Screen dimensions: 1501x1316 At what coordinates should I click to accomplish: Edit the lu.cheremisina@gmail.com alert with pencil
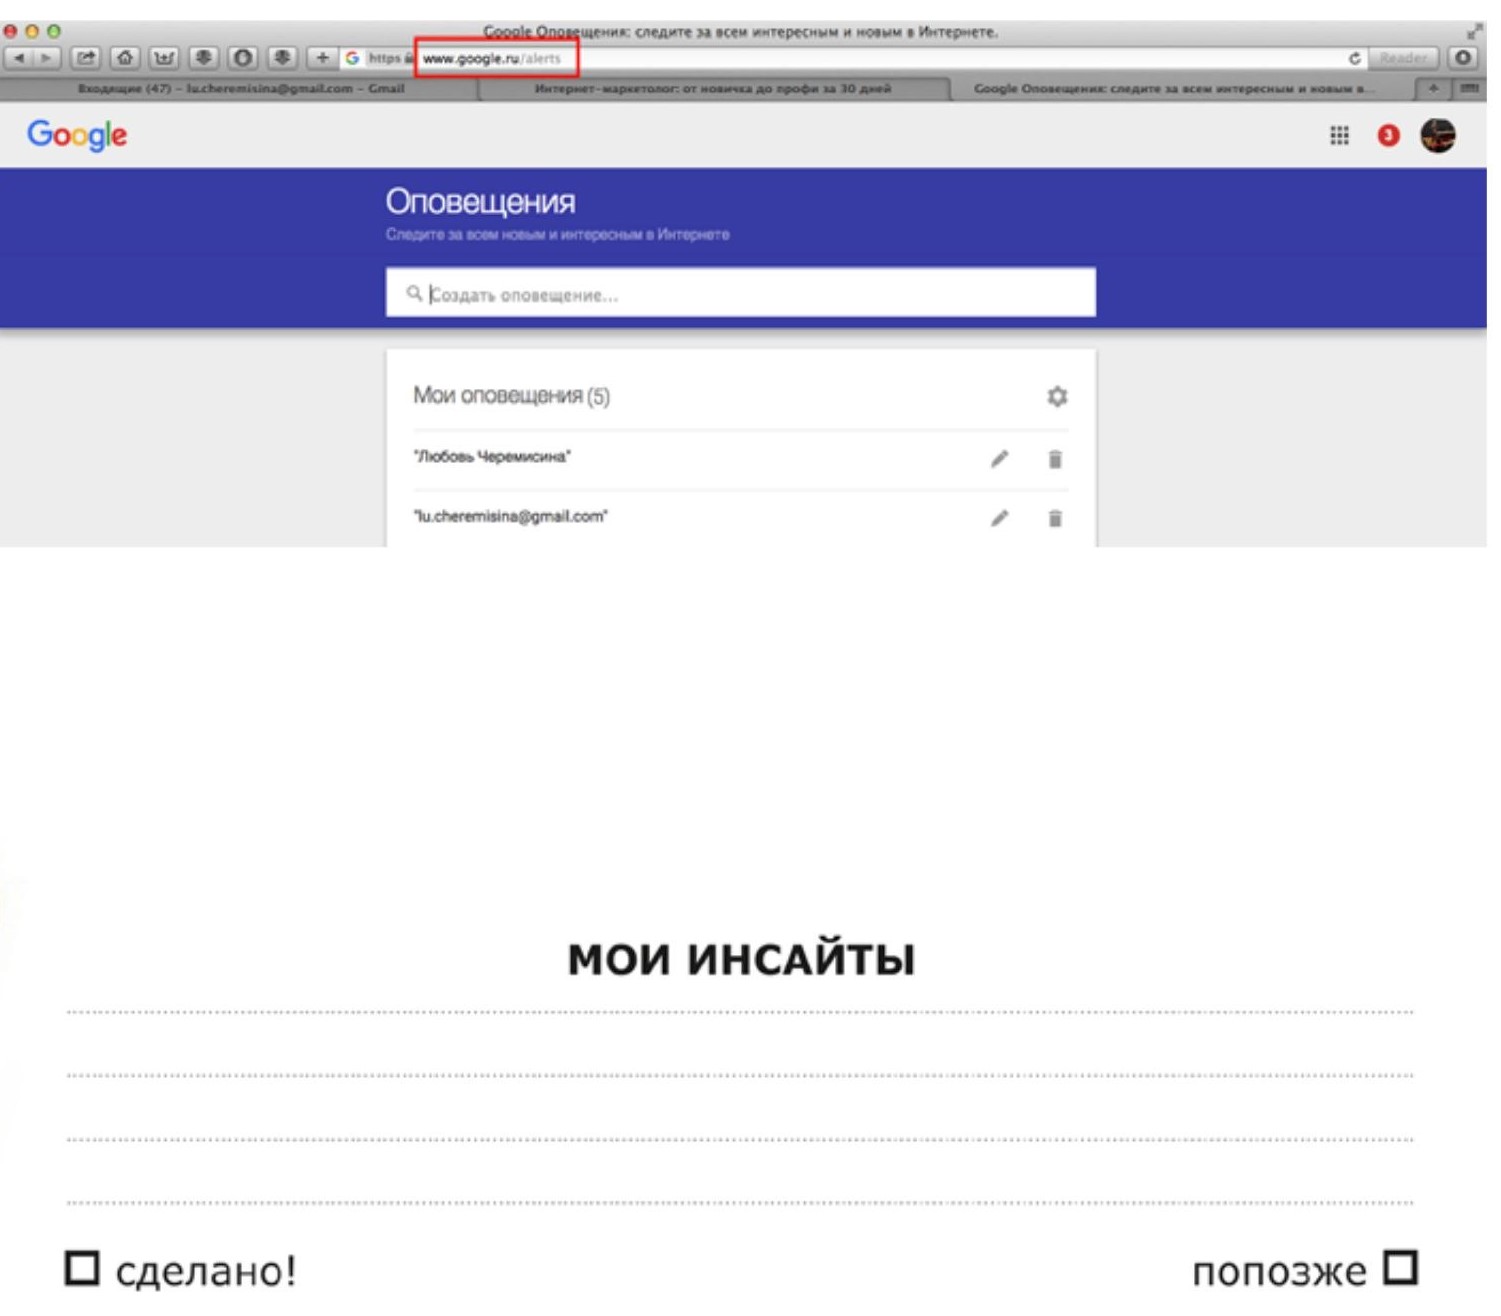pyautogui.click(x=999, y=518)
